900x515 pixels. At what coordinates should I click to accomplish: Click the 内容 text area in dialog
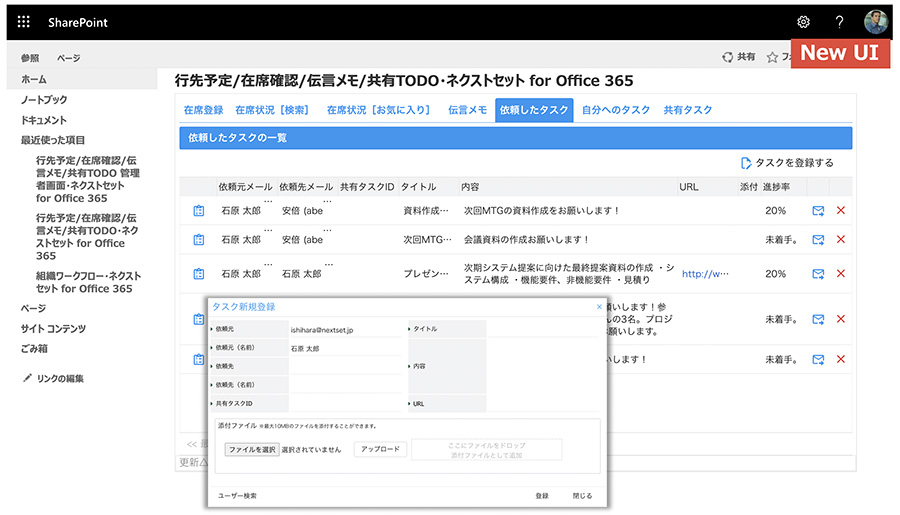543,366
